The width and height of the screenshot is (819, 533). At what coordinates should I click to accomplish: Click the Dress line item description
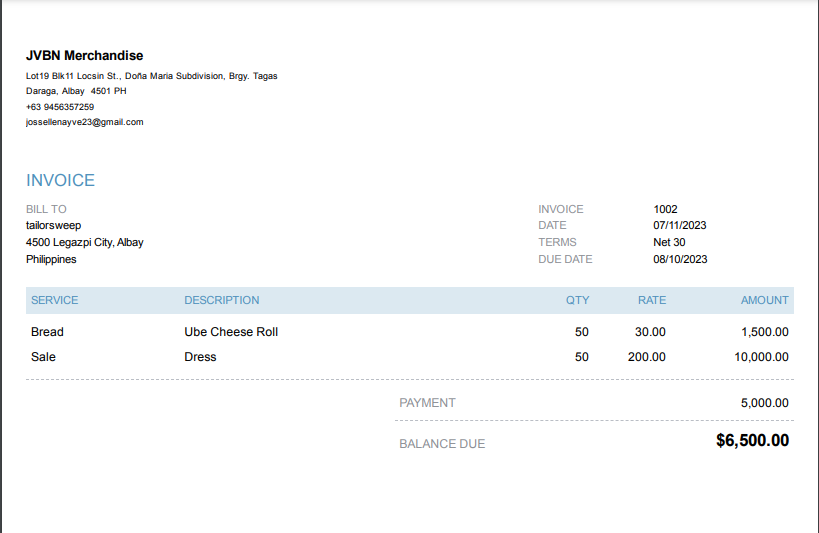pyautogui.click(x=200, y=357)
